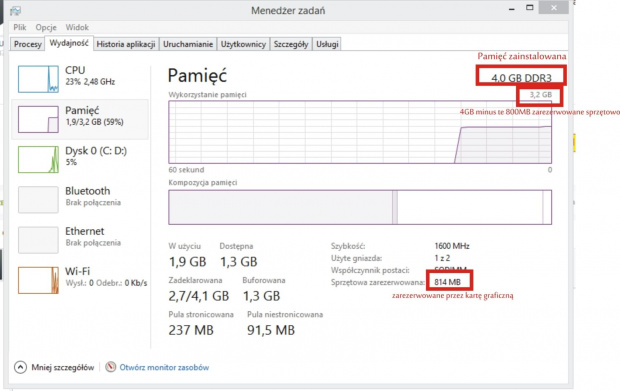The width and height of the screenshot is (620, 391).
Task: Open the Dysk 0 (C: D:) graph
Action: [x=38, y=160]
